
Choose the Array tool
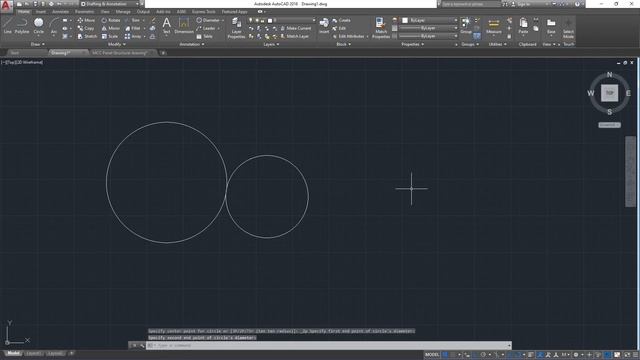click(x=133, y=36)
